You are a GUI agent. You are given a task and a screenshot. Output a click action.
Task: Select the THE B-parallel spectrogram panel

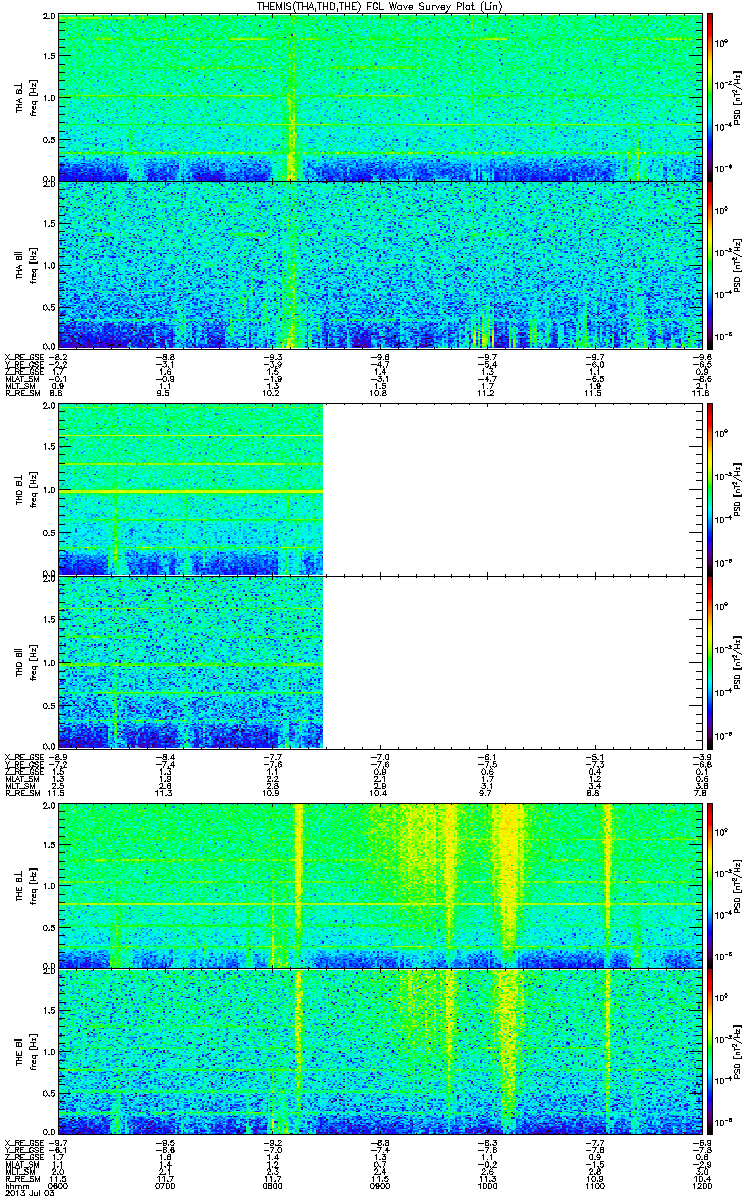pos(378,1051)
